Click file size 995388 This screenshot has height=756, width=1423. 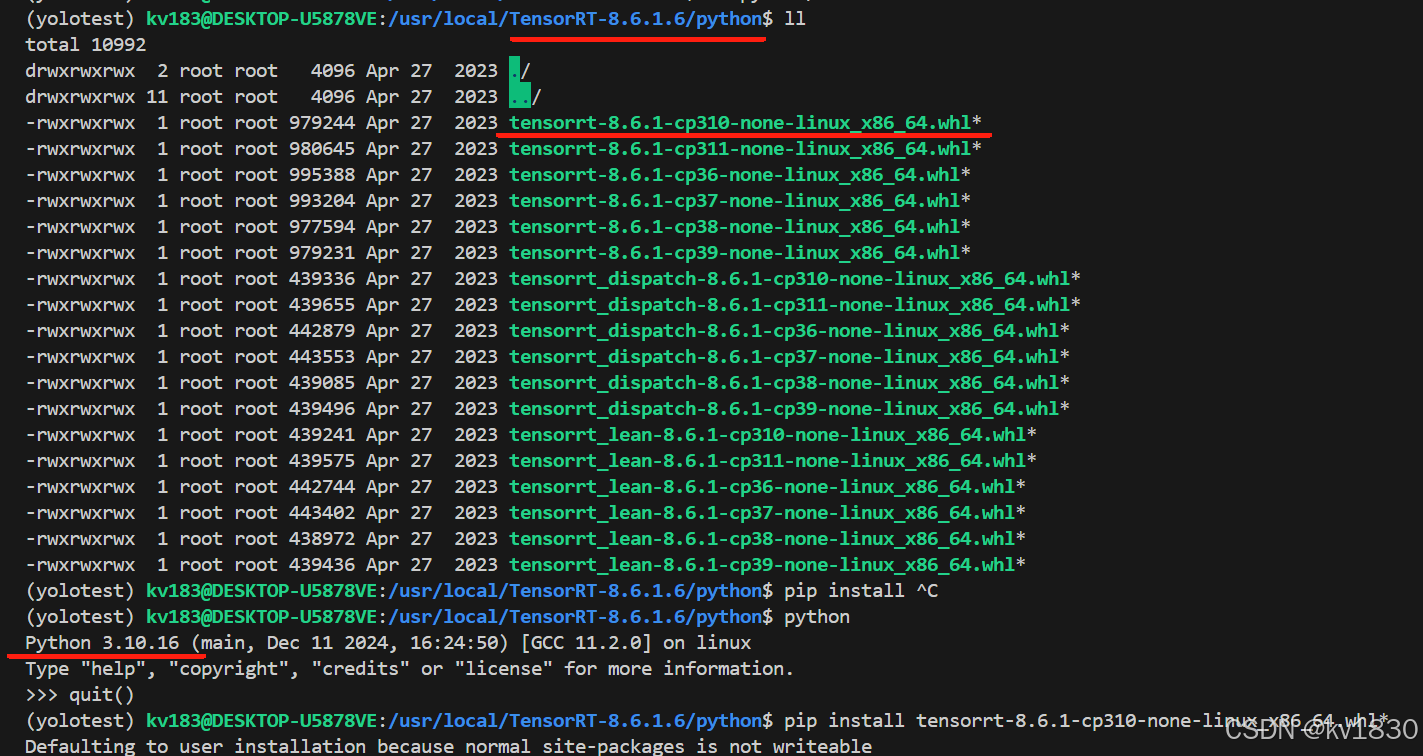click(322, 175)
